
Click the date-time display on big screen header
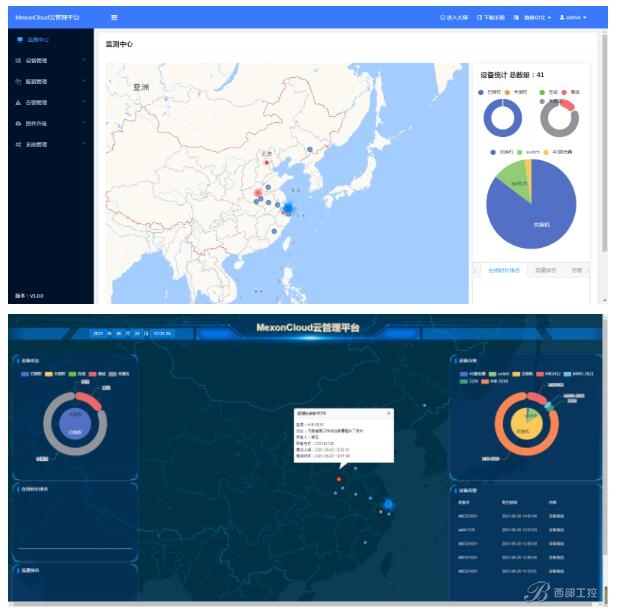click(132, 333)
